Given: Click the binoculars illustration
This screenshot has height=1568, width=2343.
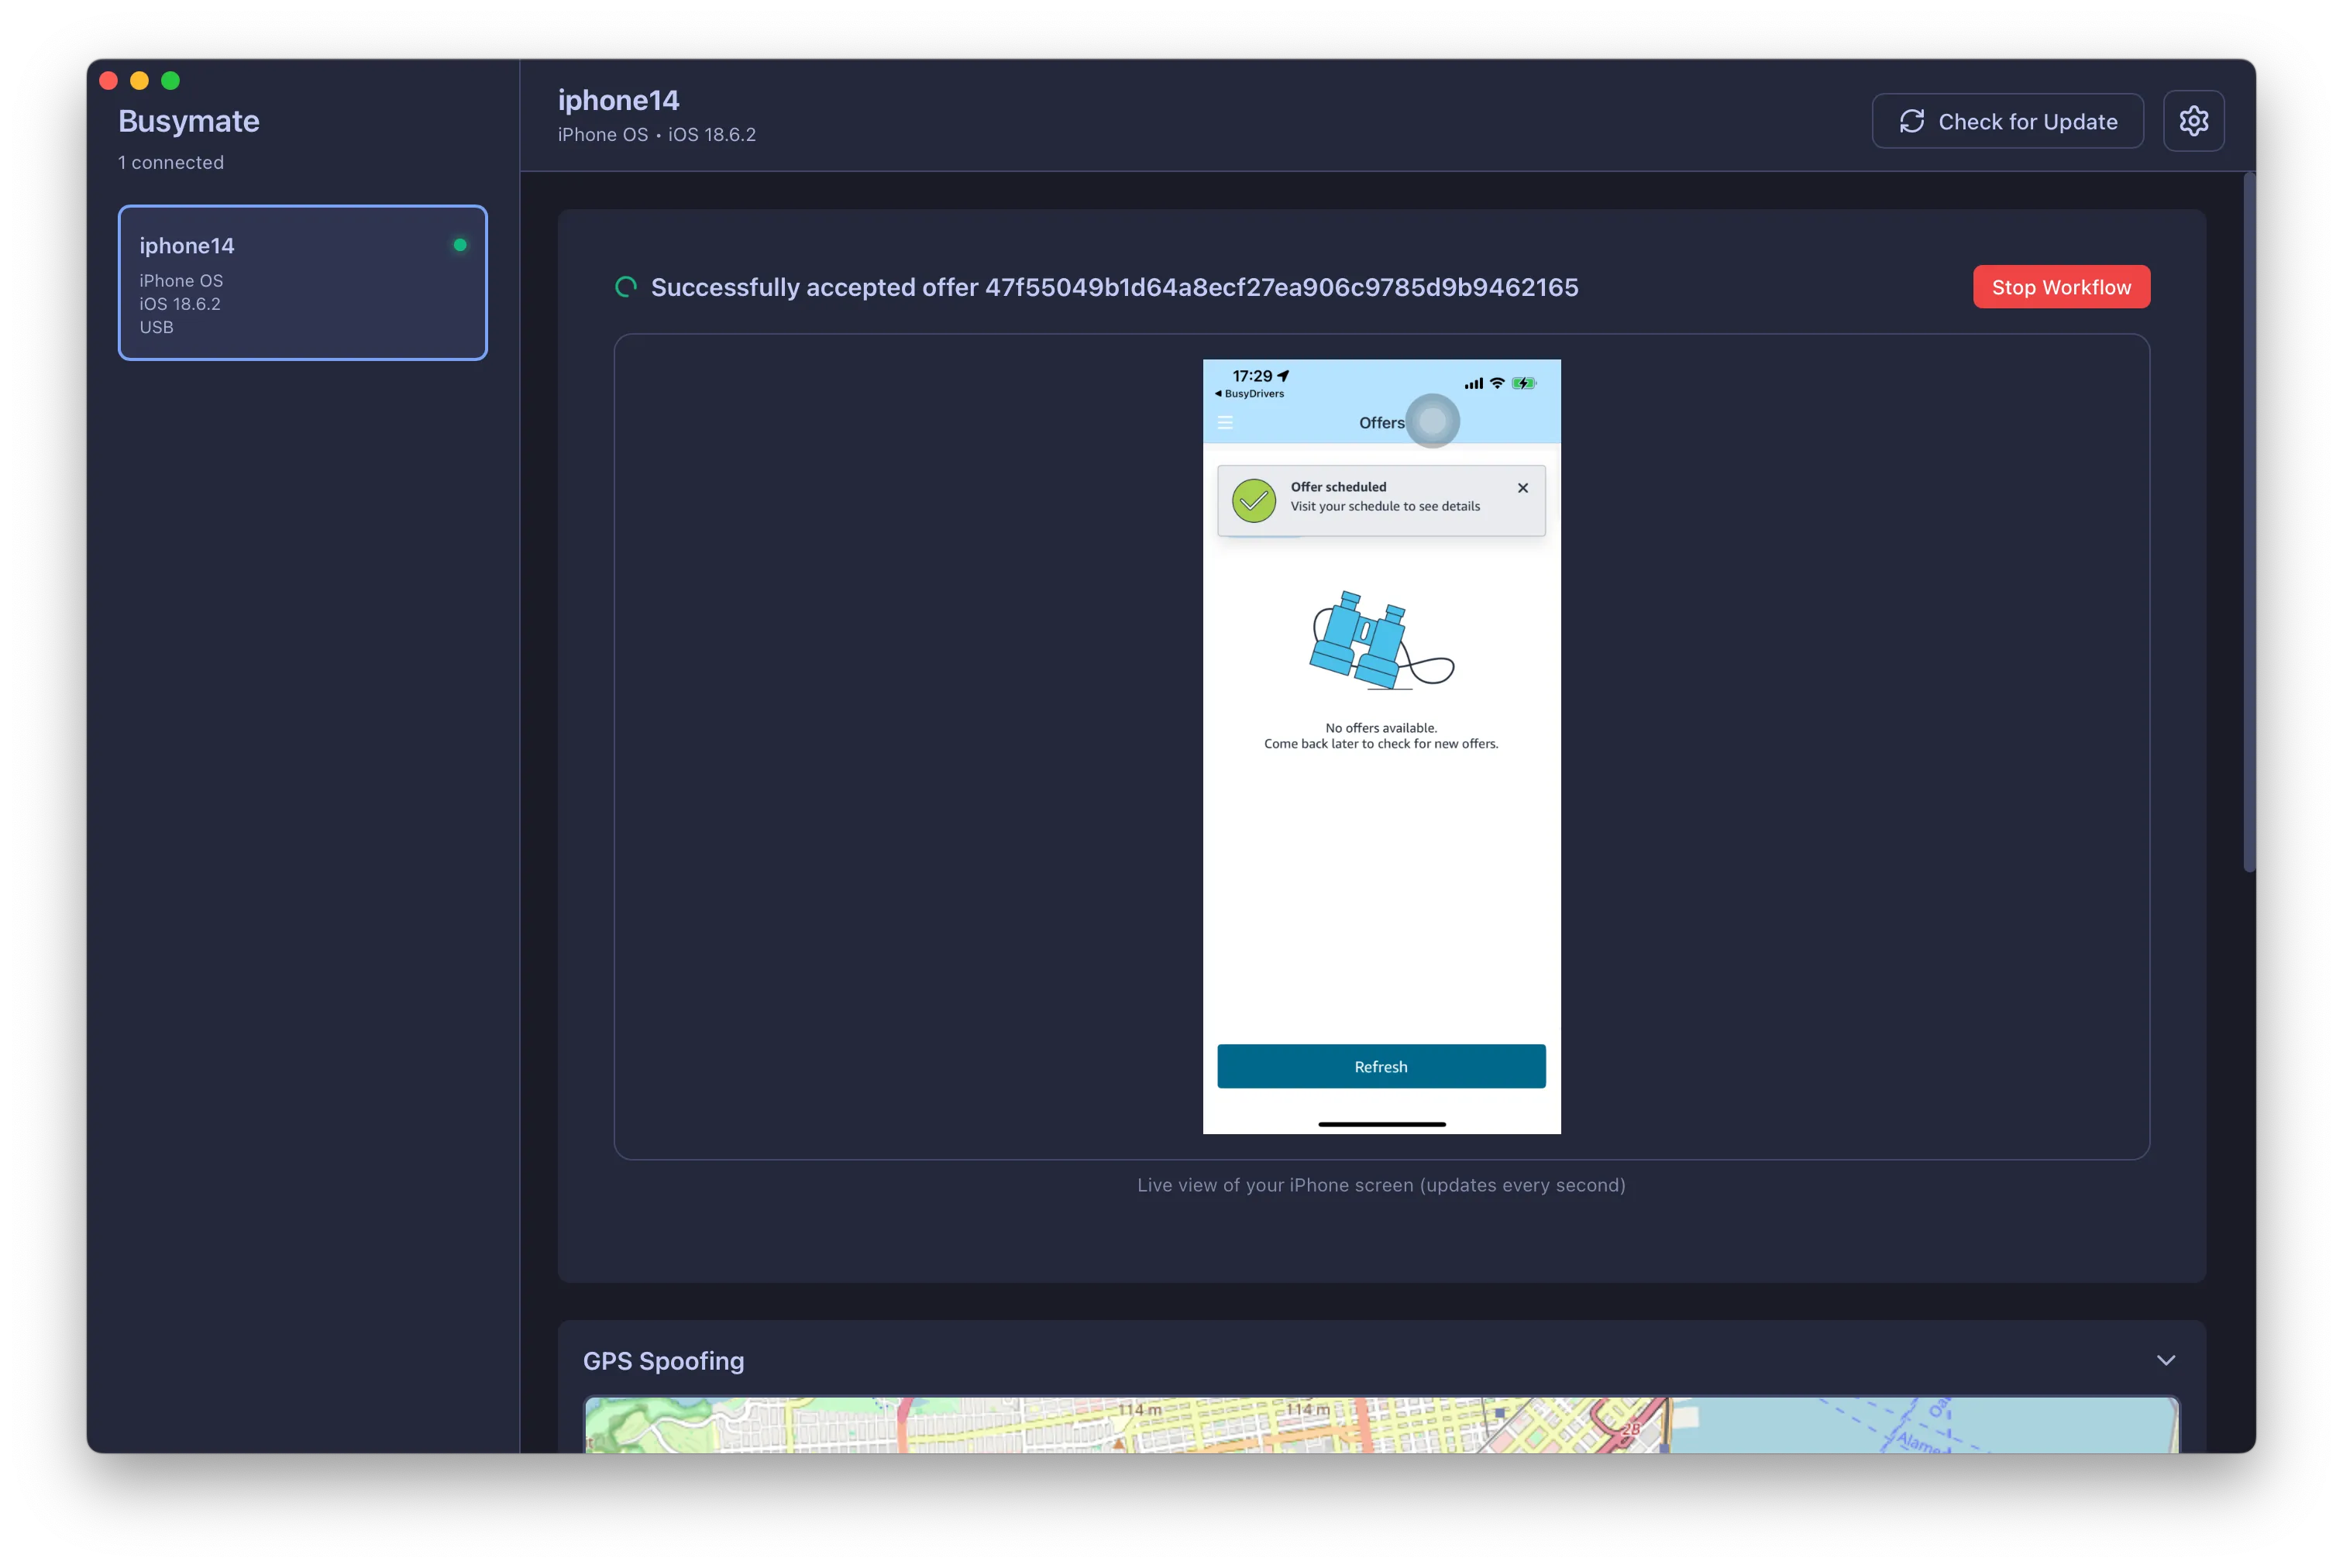Looking at the screenshot, I should tap(1380, 641).
